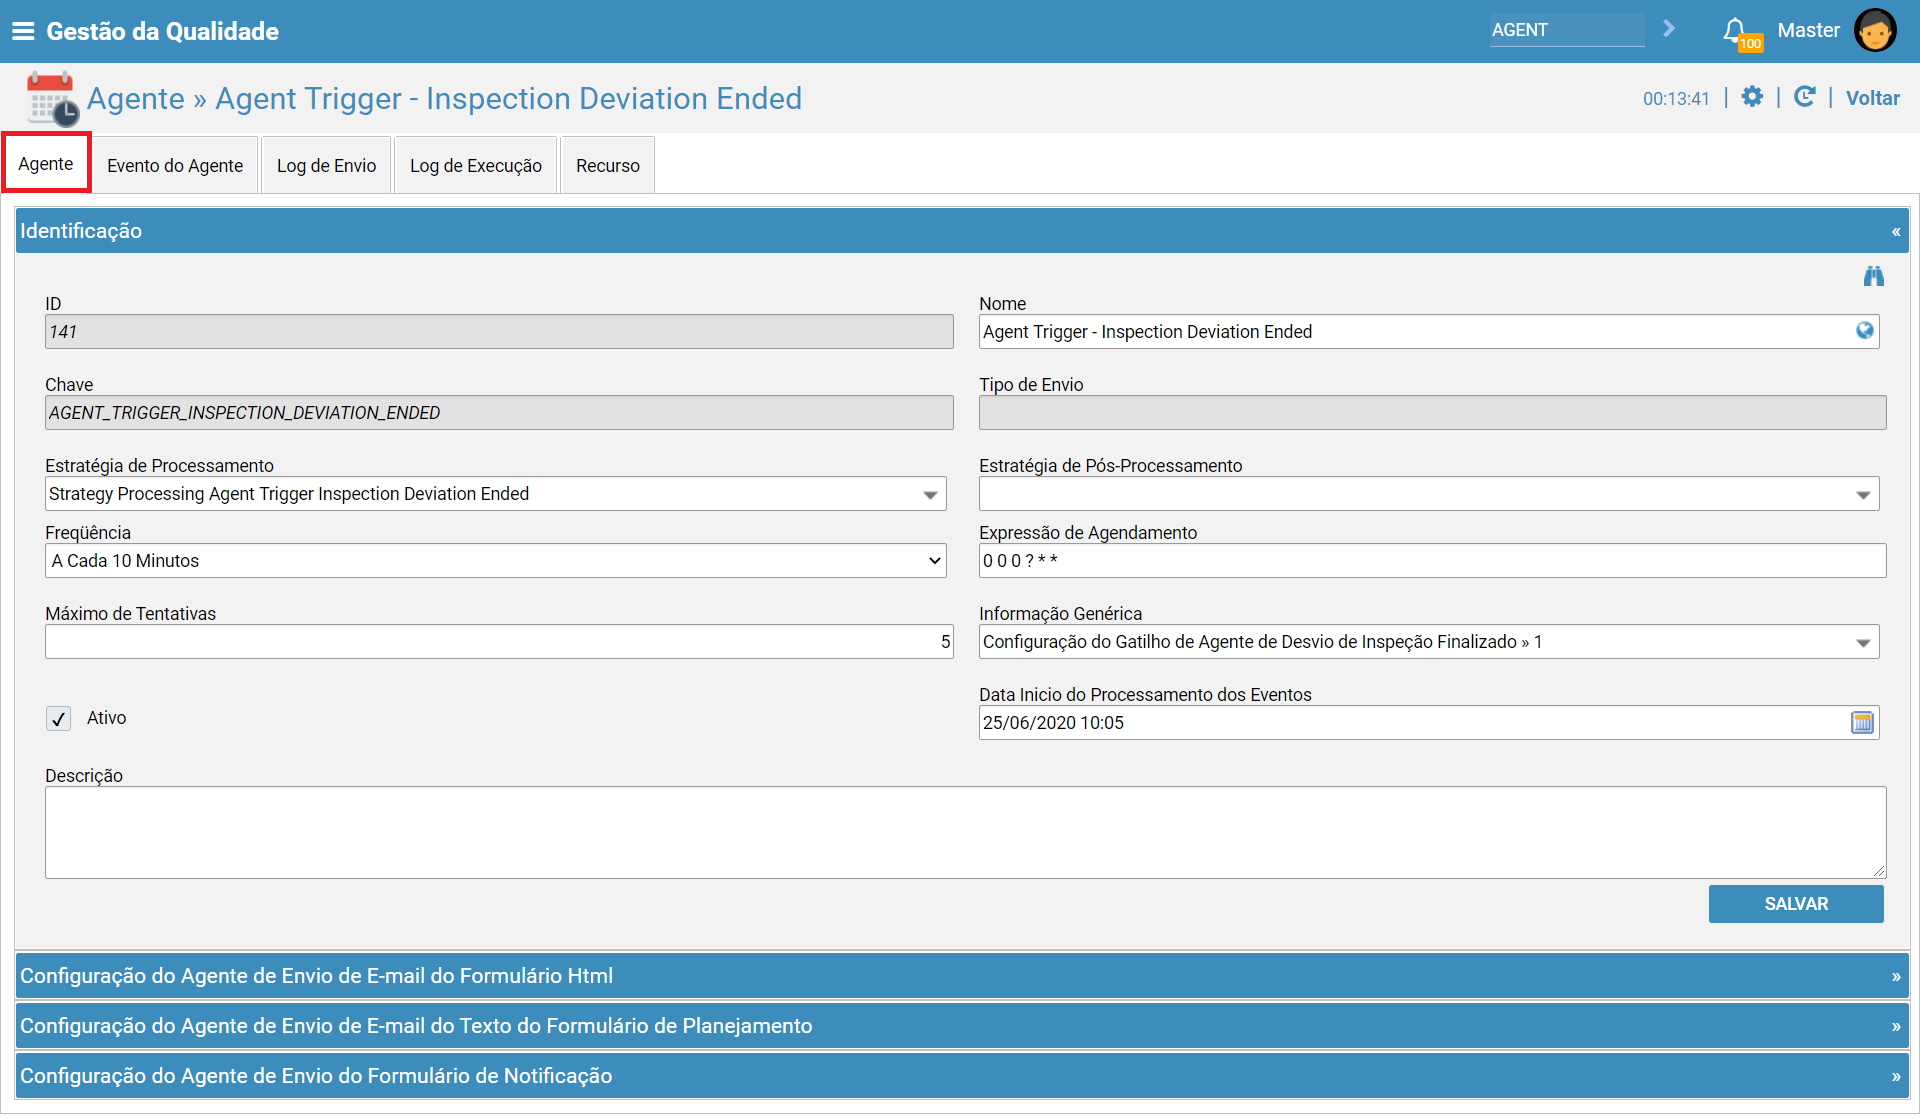
Task: Switch to the Recurso tab
Action: pyautogui.click(x=608, y=165)
